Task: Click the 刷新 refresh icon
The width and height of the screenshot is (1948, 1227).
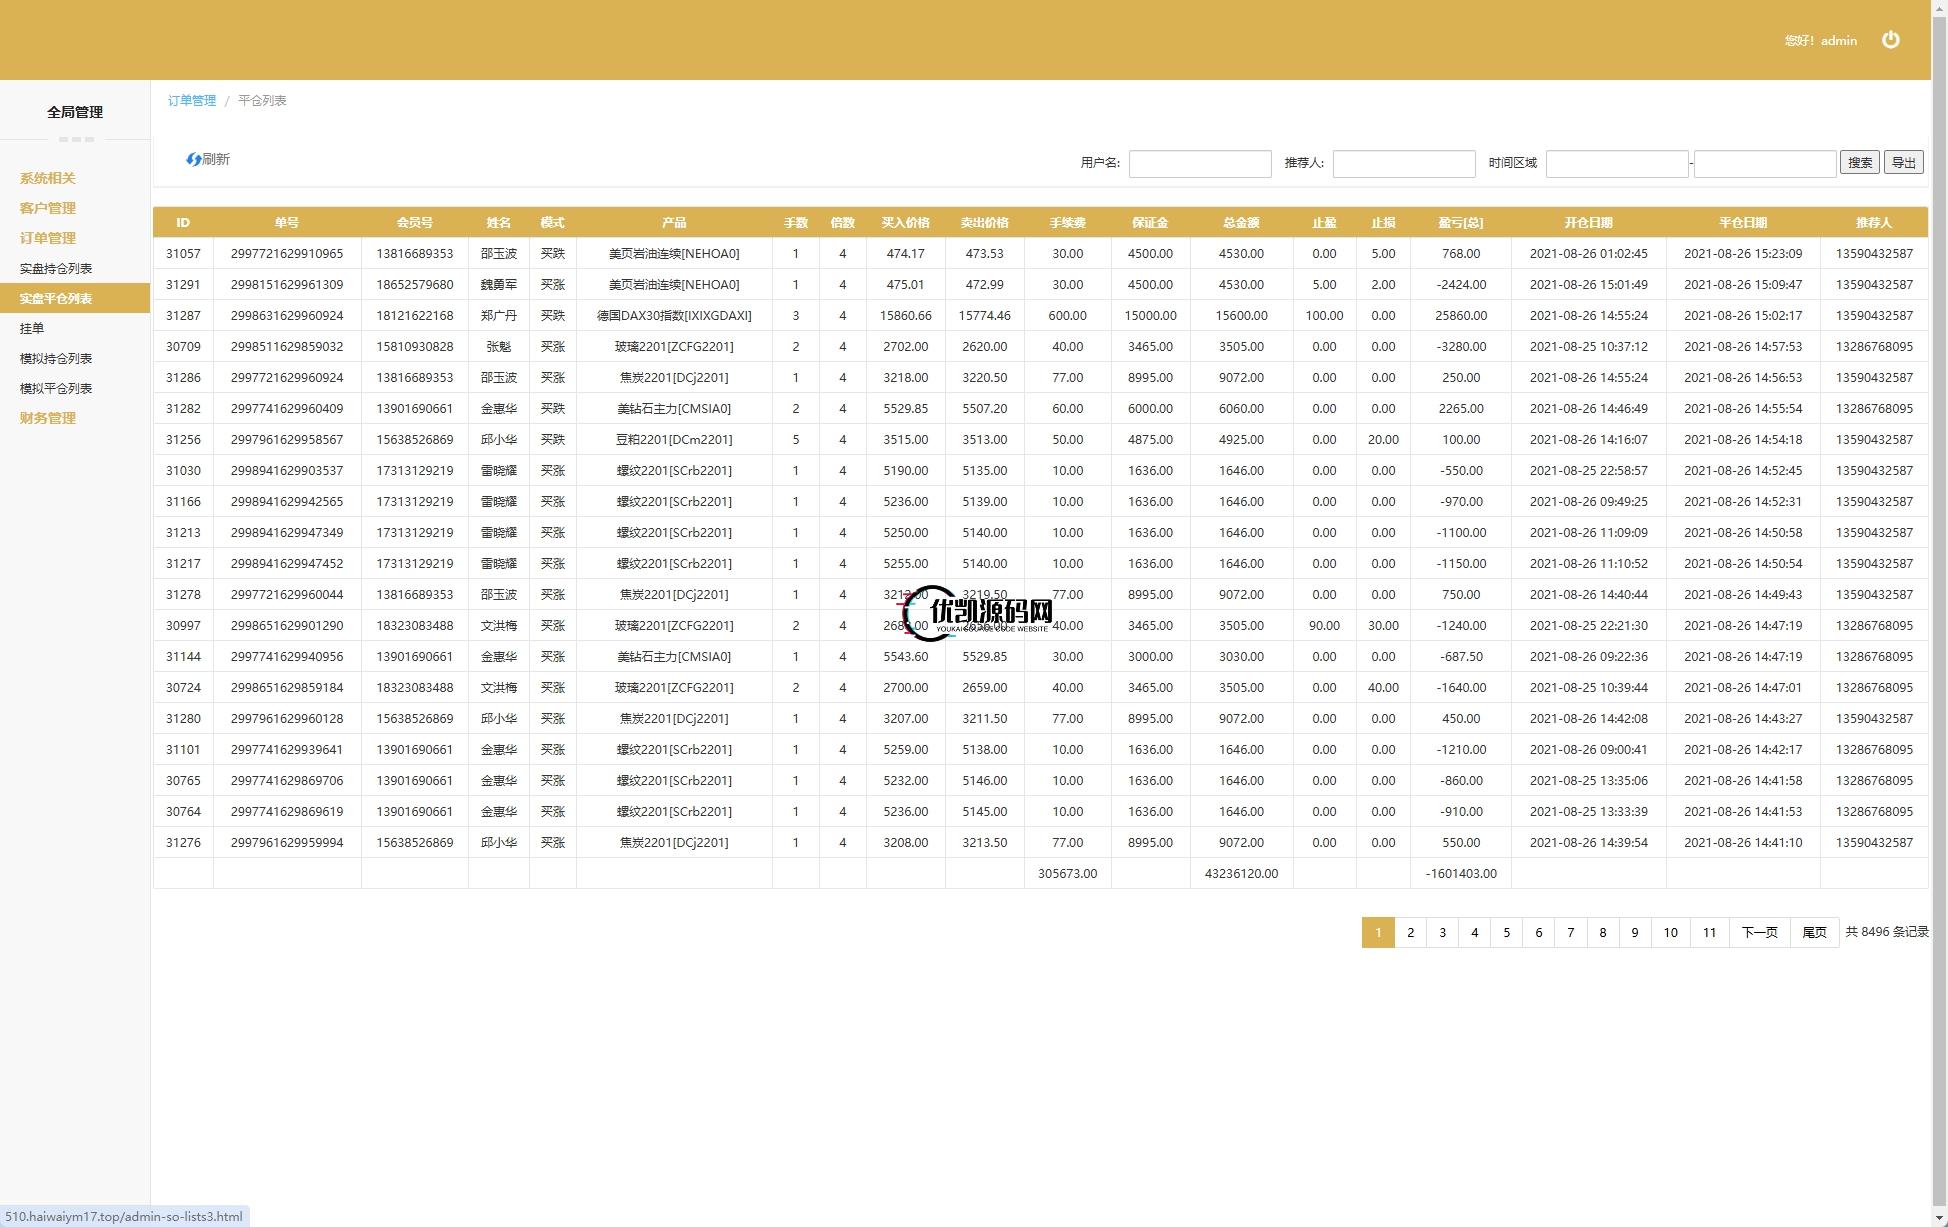Action: [194, 160]
